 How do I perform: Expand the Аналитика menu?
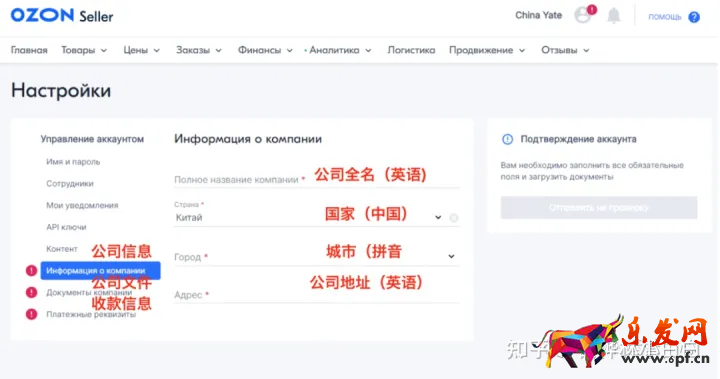[340, 50]
